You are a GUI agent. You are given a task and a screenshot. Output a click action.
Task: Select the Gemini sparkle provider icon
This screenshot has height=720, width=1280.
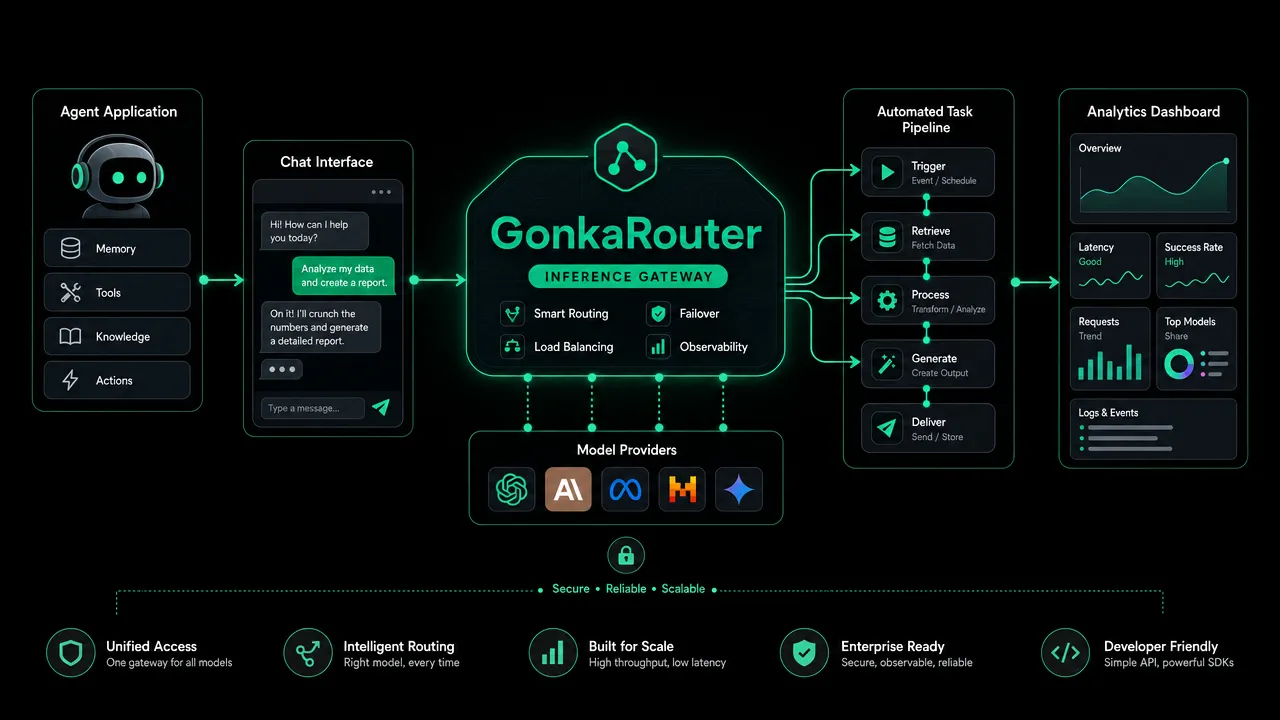click(x=739, y=490)
